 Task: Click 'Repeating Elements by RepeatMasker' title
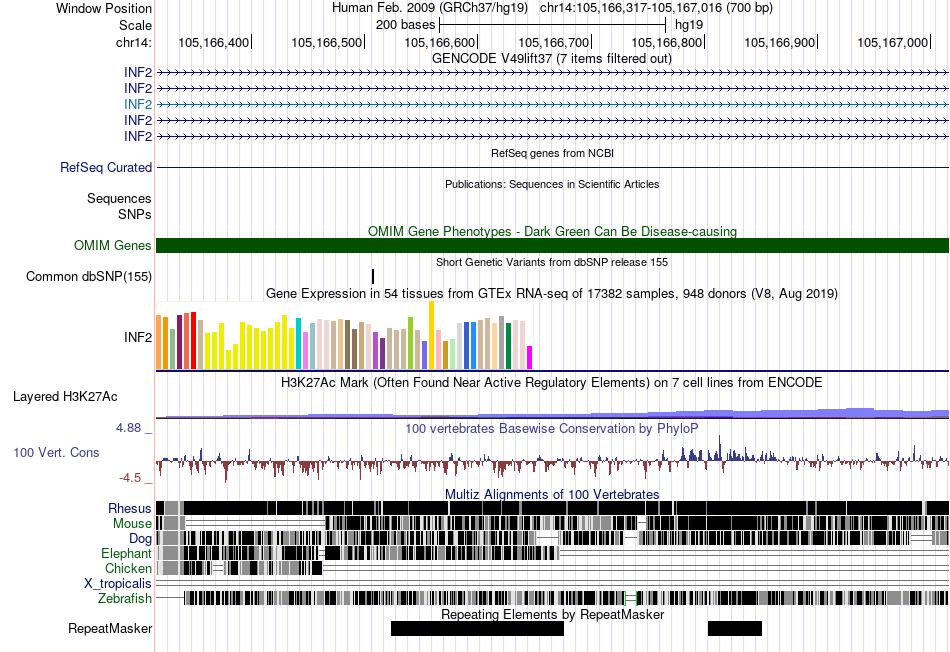[x=552, y=614]
